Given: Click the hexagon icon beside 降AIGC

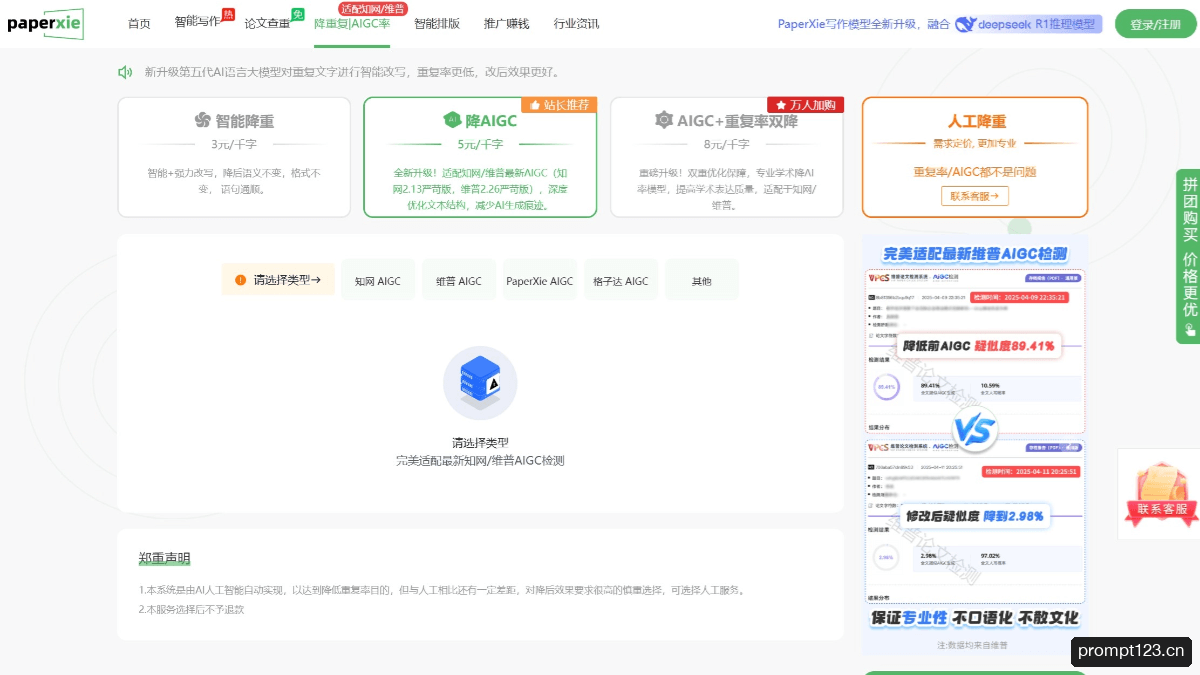Looking at the screenshot, I should click(452, 121).
